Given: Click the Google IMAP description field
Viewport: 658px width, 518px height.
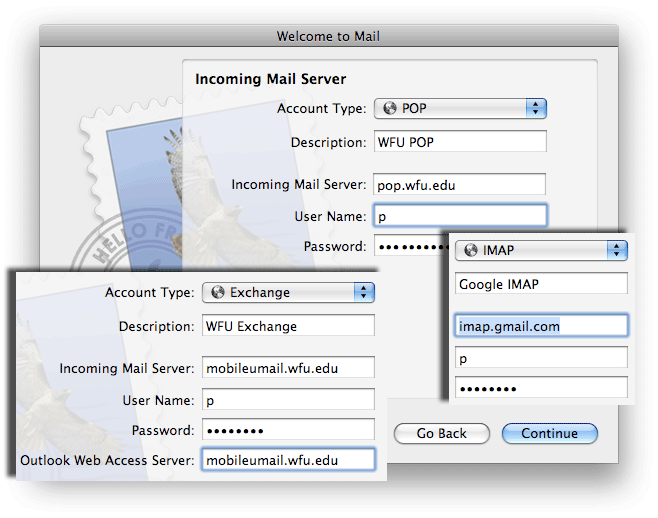Looking at the screenshot, I should pos(541,283).
